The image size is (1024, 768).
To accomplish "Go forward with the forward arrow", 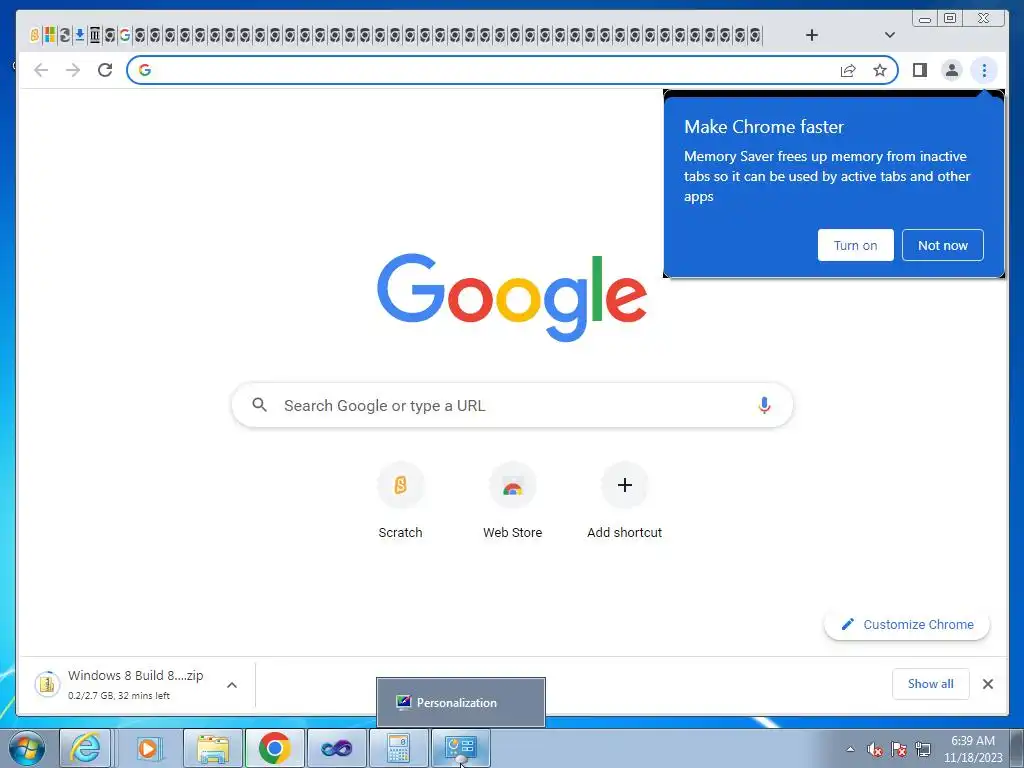I will tap(73, 70).
